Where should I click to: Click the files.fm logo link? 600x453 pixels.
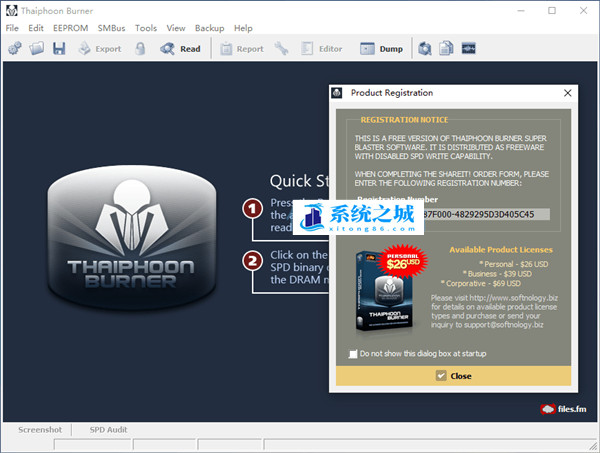(563, 409)
